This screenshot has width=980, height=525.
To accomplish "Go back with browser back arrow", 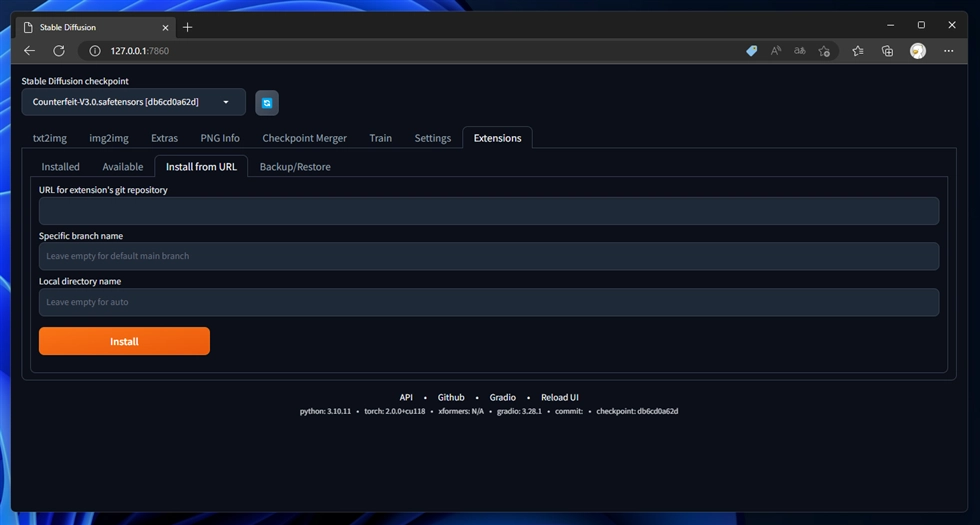I will pyautogui.click(x=29, y=51).
